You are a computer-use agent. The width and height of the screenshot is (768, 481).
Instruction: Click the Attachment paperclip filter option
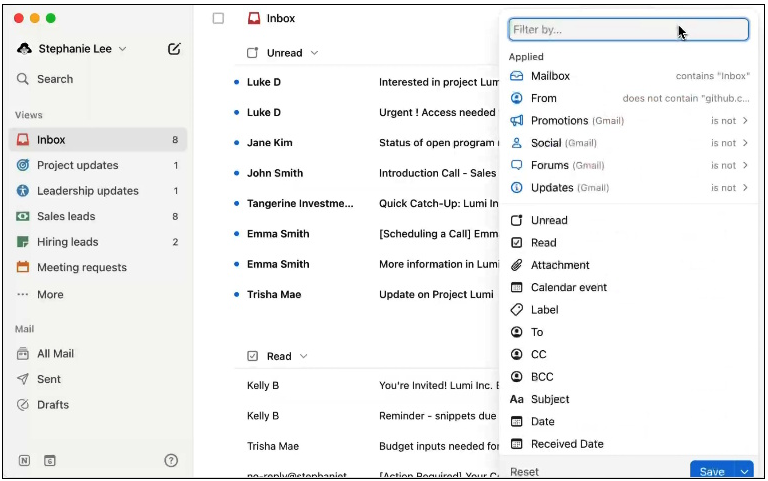tap(559, 265)
